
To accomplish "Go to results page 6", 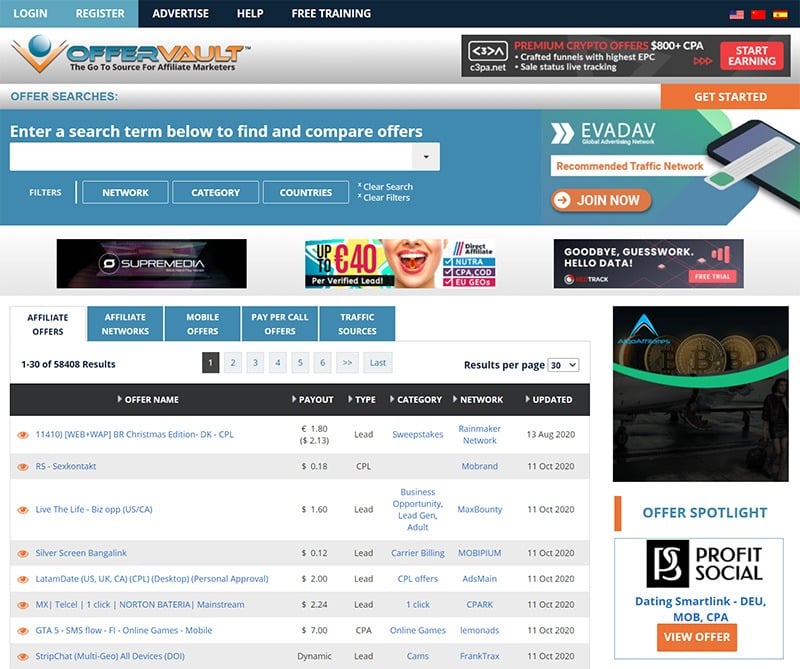I will coord(322,363).
